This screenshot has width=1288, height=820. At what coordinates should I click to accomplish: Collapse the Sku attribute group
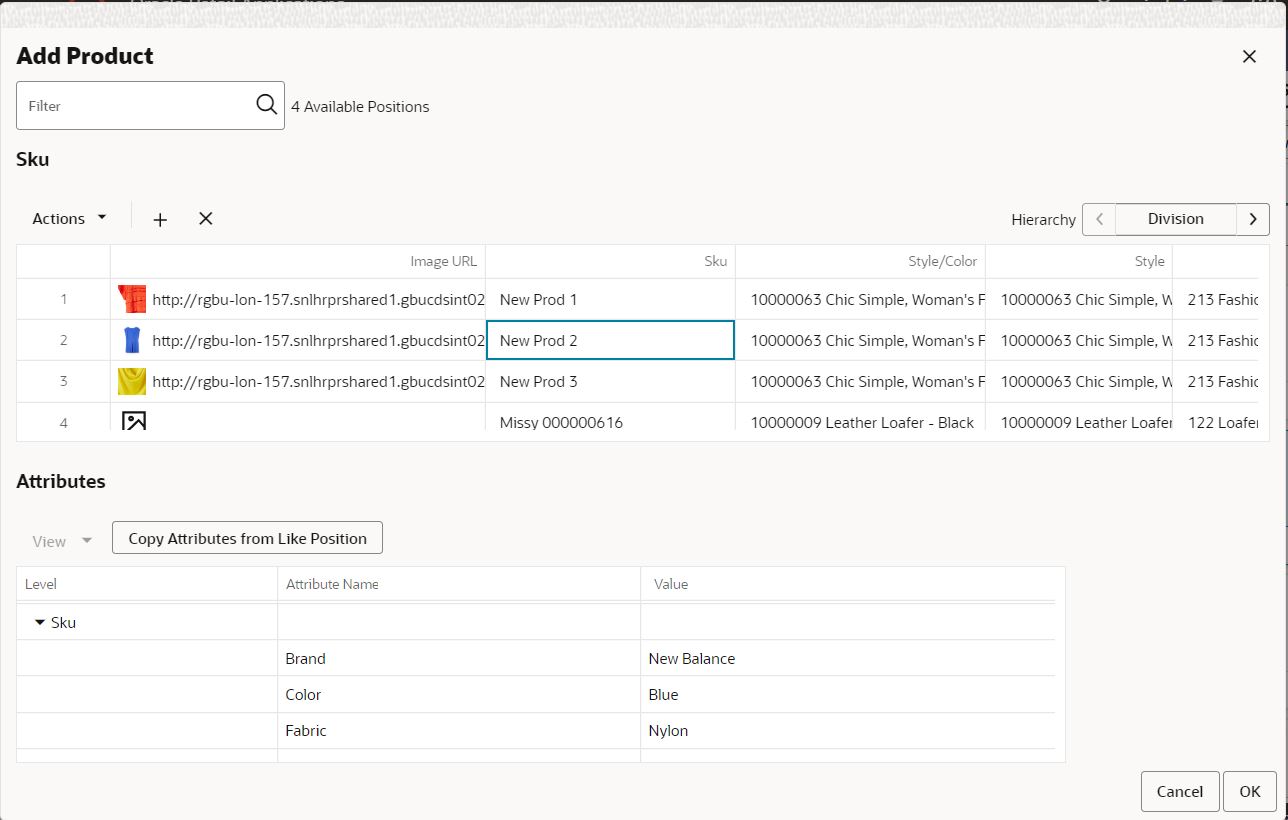[40, 622]
